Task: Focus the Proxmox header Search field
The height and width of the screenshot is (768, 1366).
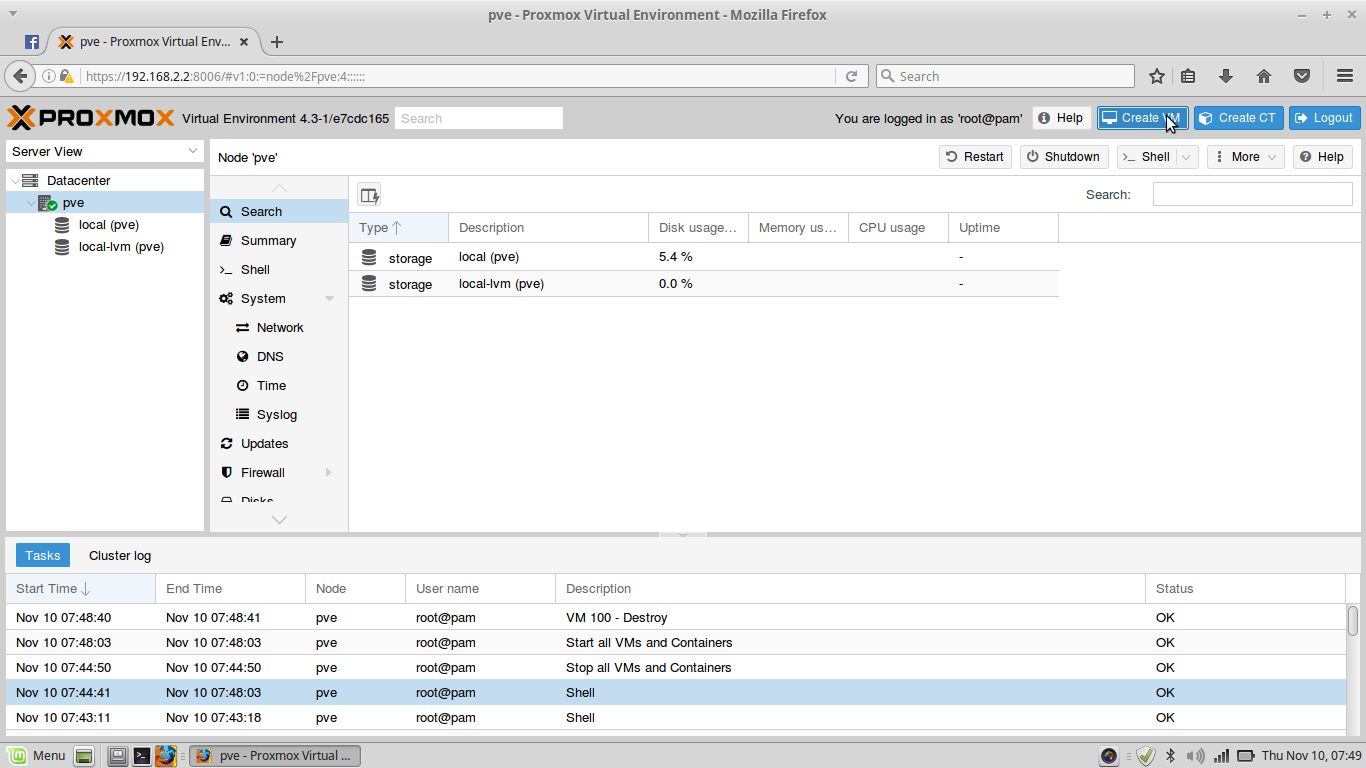Action: point(479,118)
